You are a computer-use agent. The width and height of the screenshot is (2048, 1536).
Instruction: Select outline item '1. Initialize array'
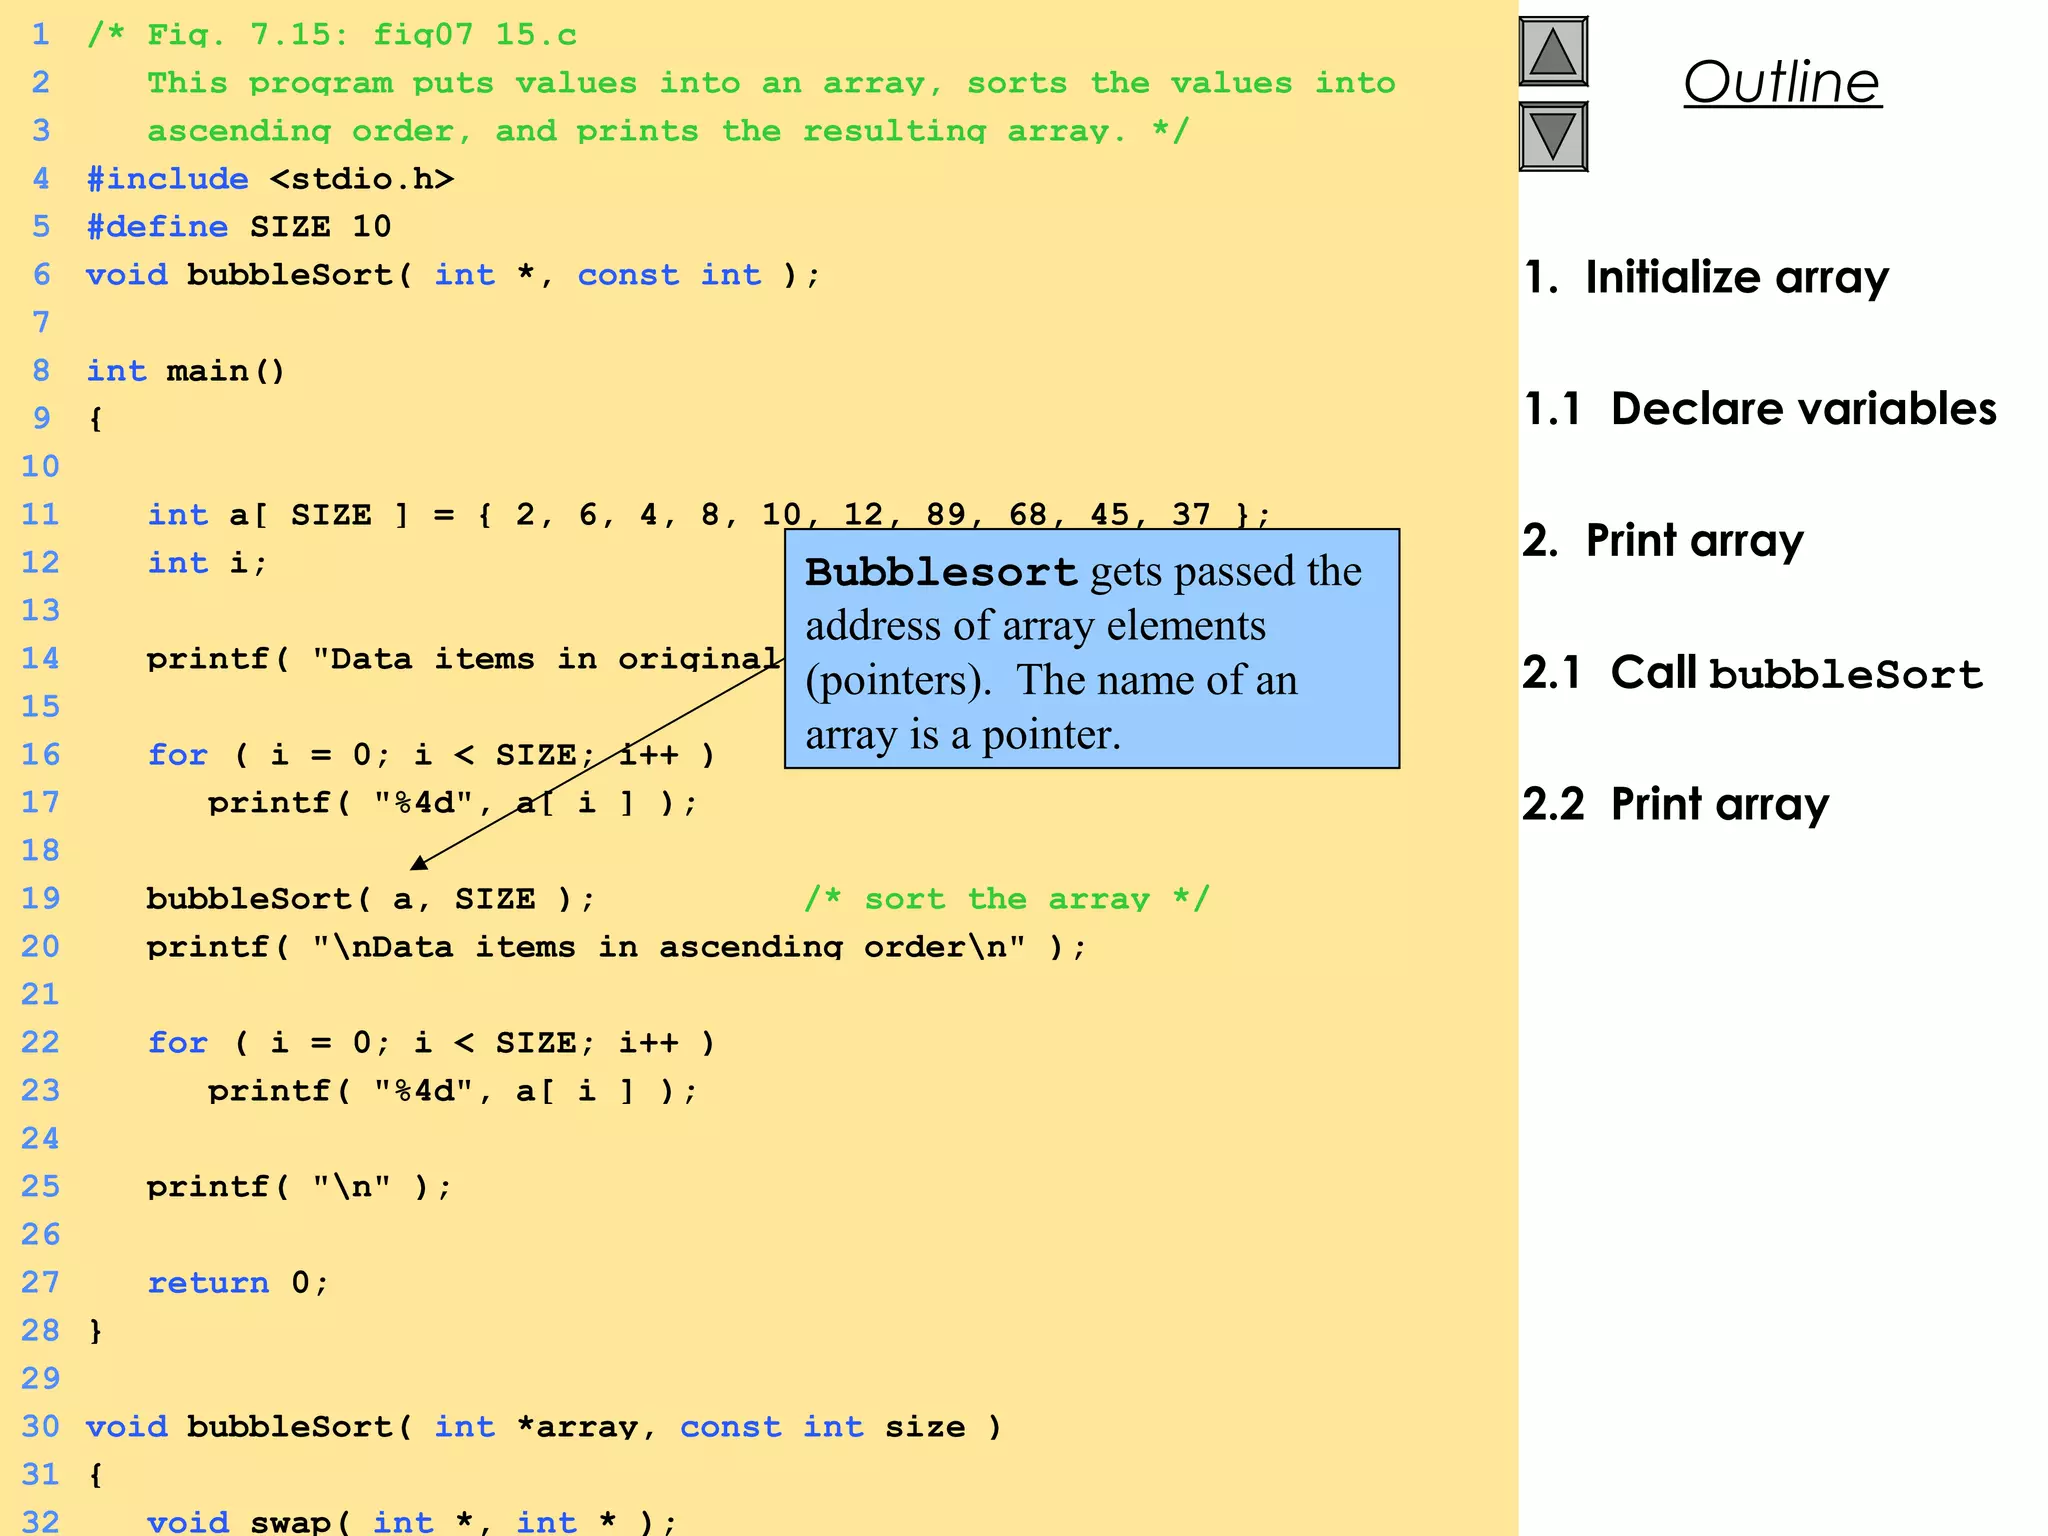[x=1706, y=277]
